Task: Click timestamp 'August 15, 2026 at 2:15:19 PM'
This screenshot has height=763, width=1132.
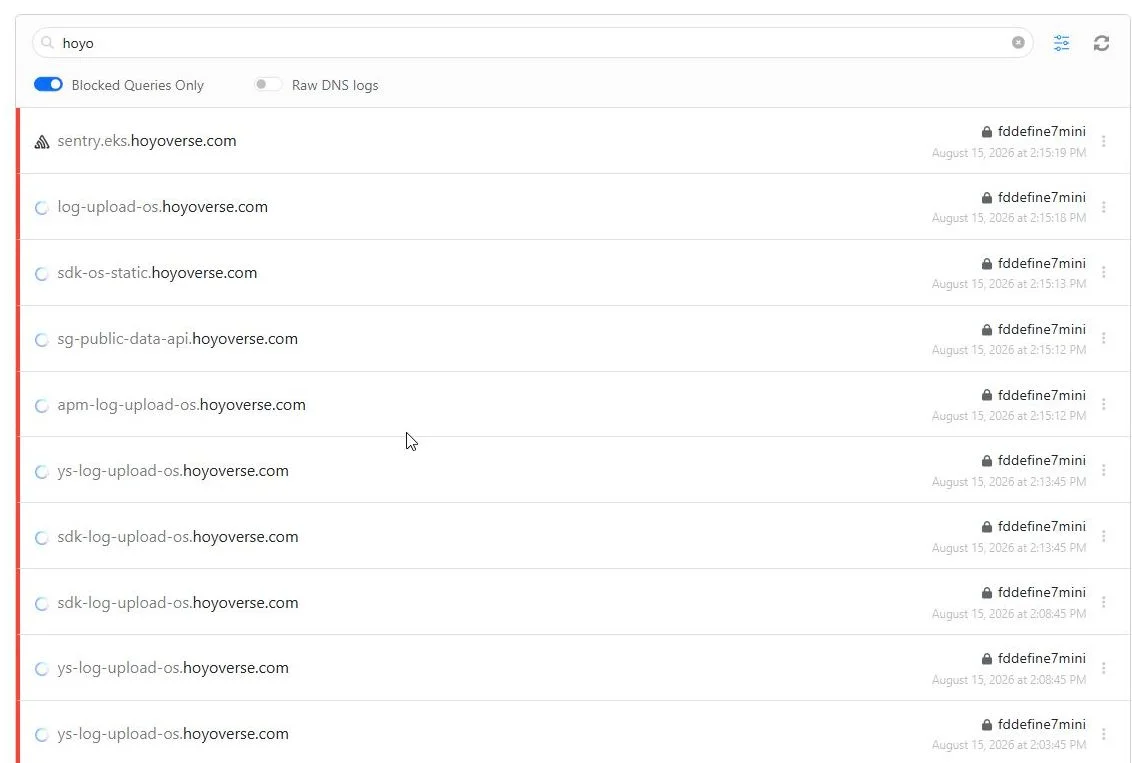Action: (1009, 153)
